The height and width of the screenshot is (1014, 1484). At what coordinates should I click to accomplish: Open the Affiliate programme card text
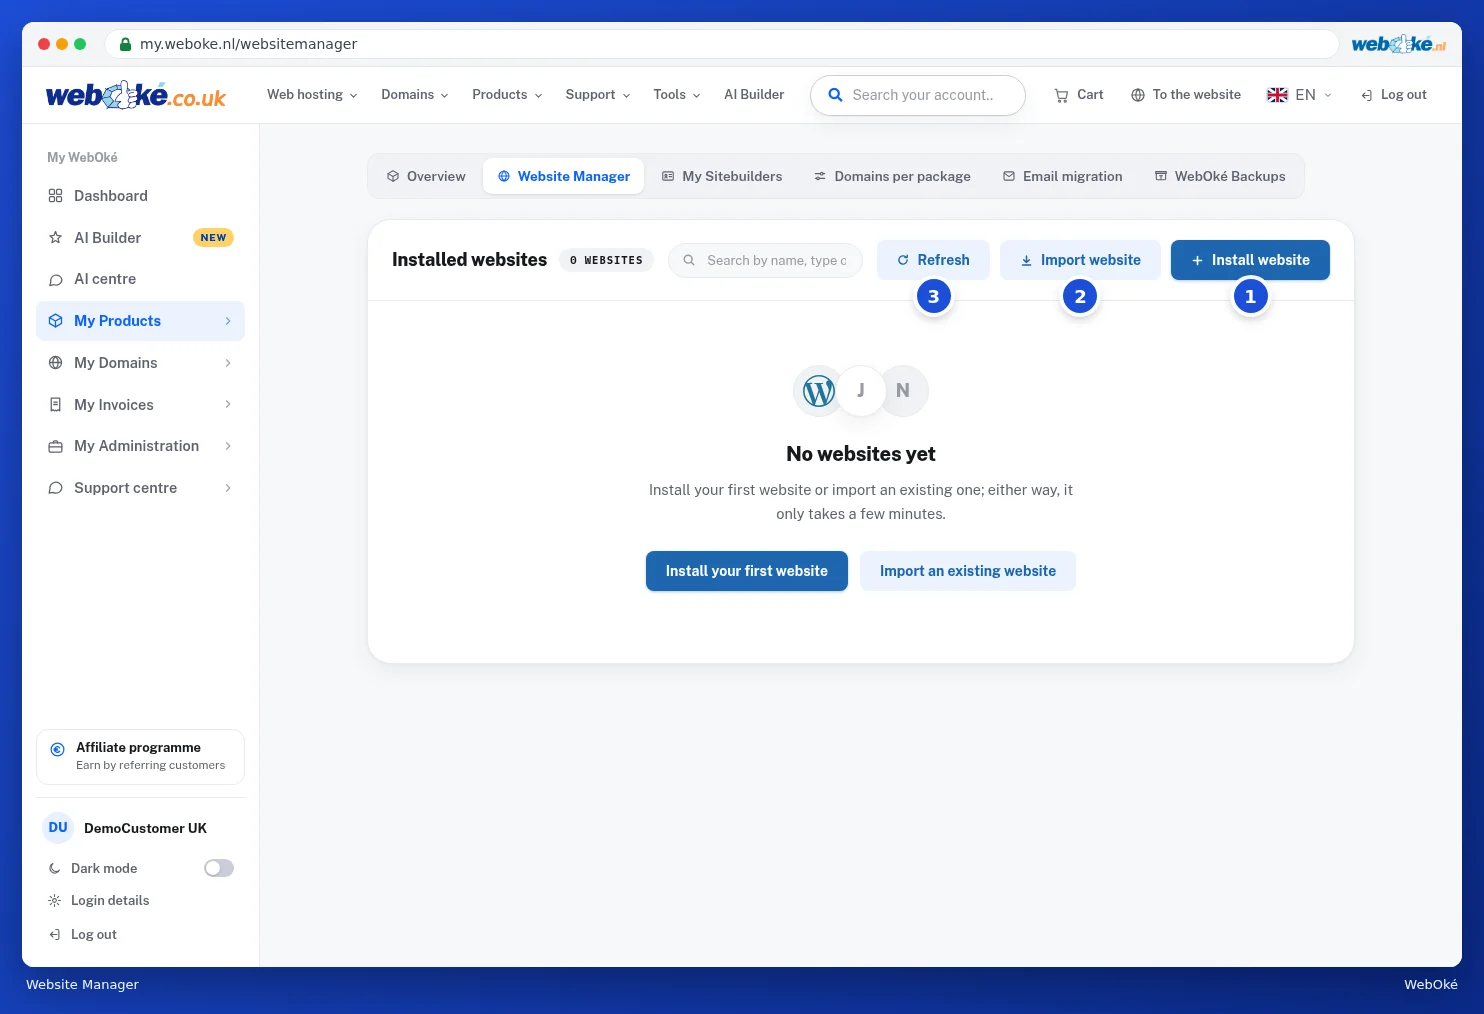150,757
